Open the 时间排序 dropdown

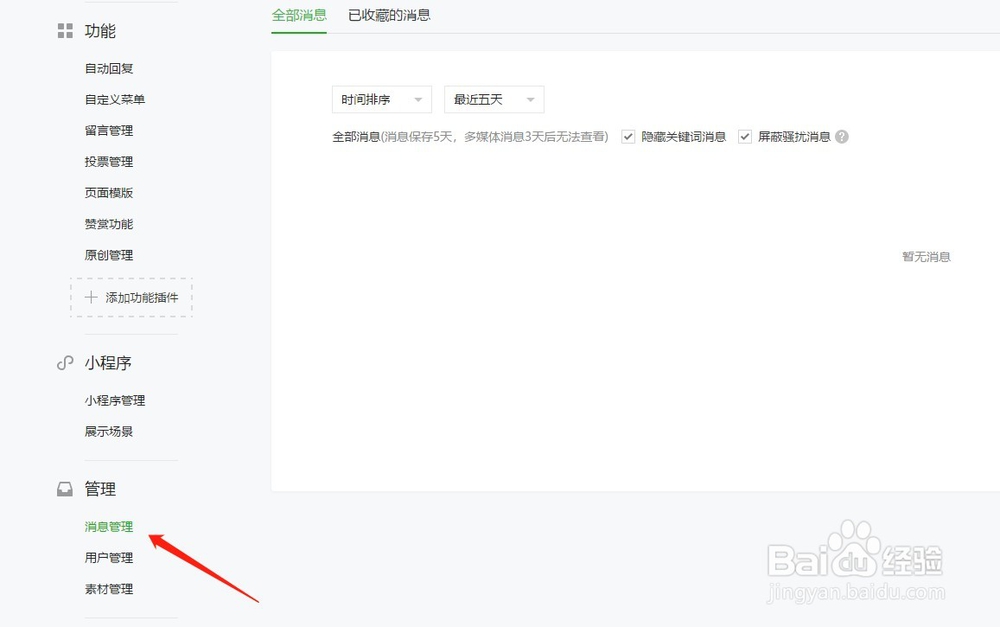[x=382, y=100]
